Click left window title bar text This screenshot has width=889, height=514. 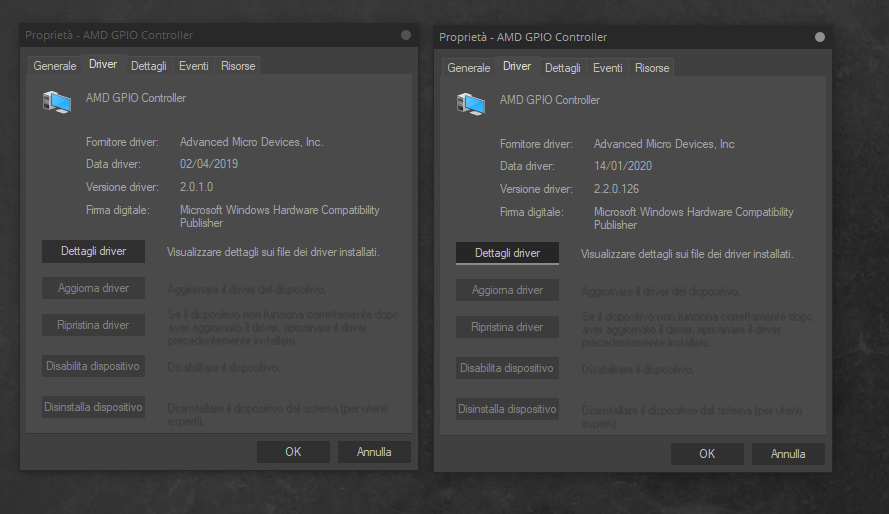click(x=109, y=35)
